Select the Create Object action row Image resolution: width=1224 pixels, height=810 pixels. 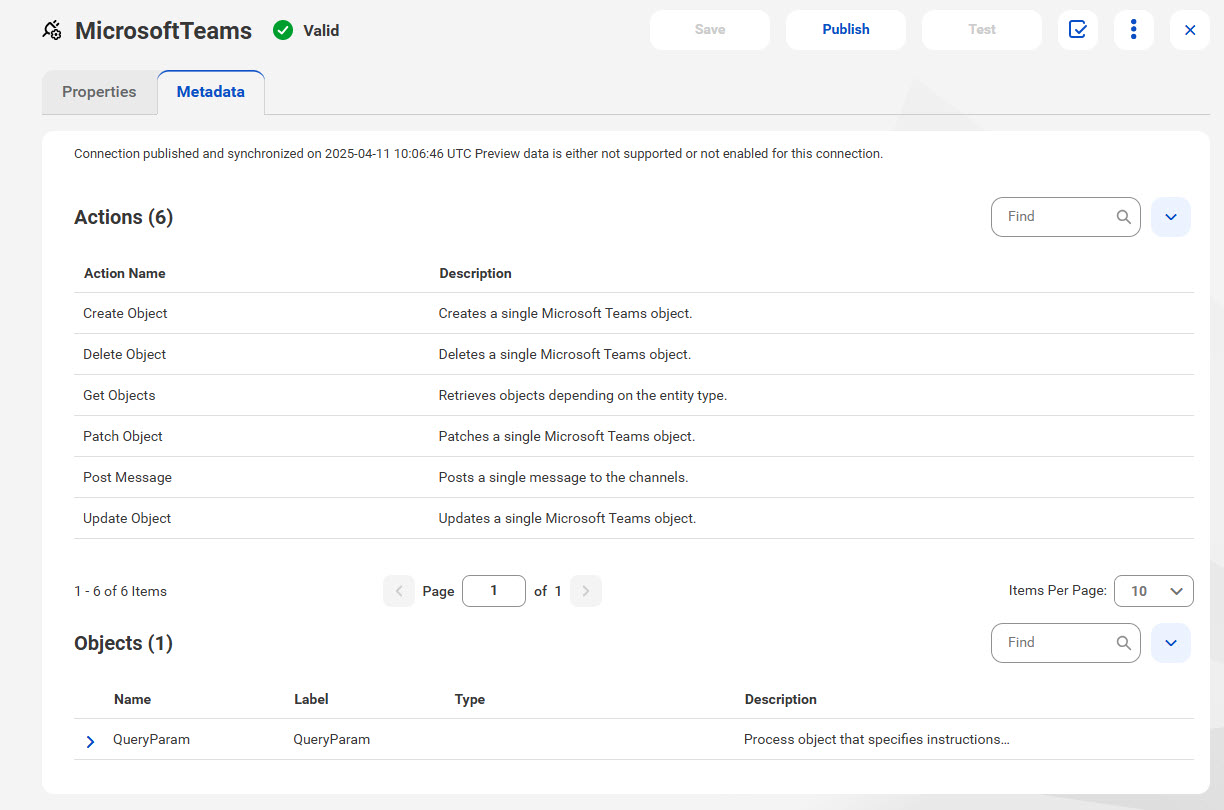(634, 313)
